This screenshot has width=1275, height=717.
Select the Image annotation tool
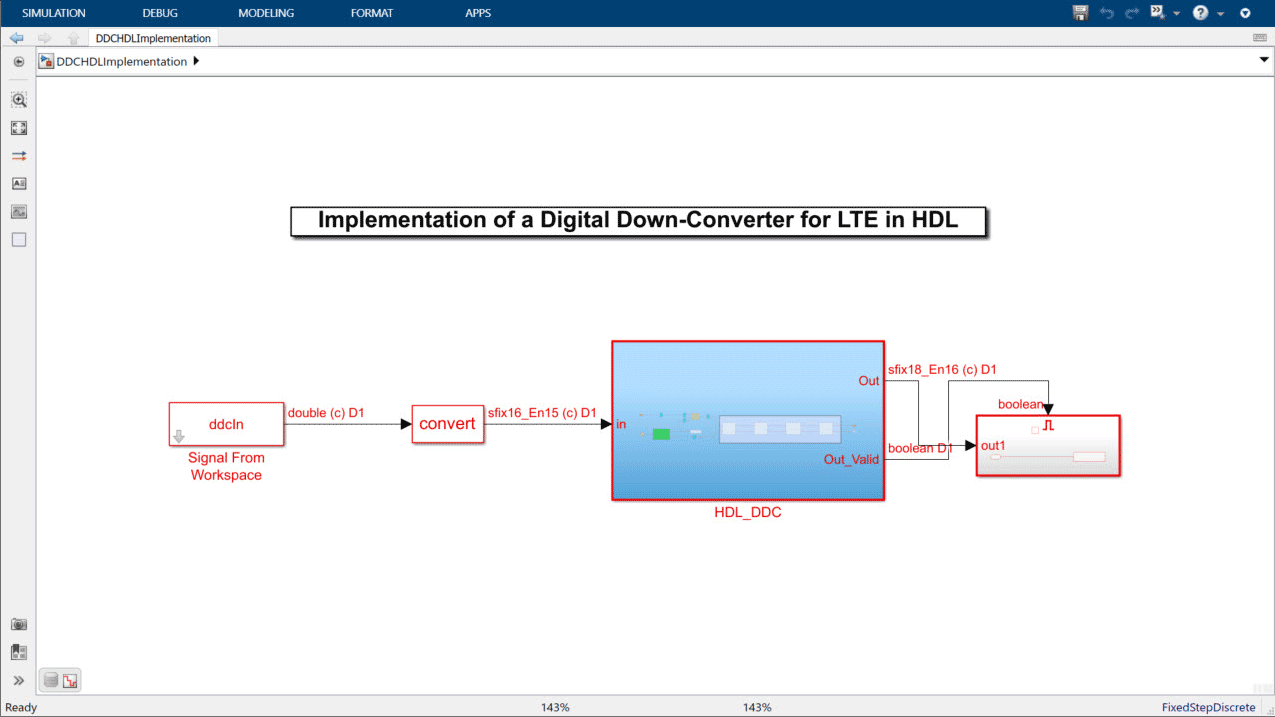click(x=19, y=212)
